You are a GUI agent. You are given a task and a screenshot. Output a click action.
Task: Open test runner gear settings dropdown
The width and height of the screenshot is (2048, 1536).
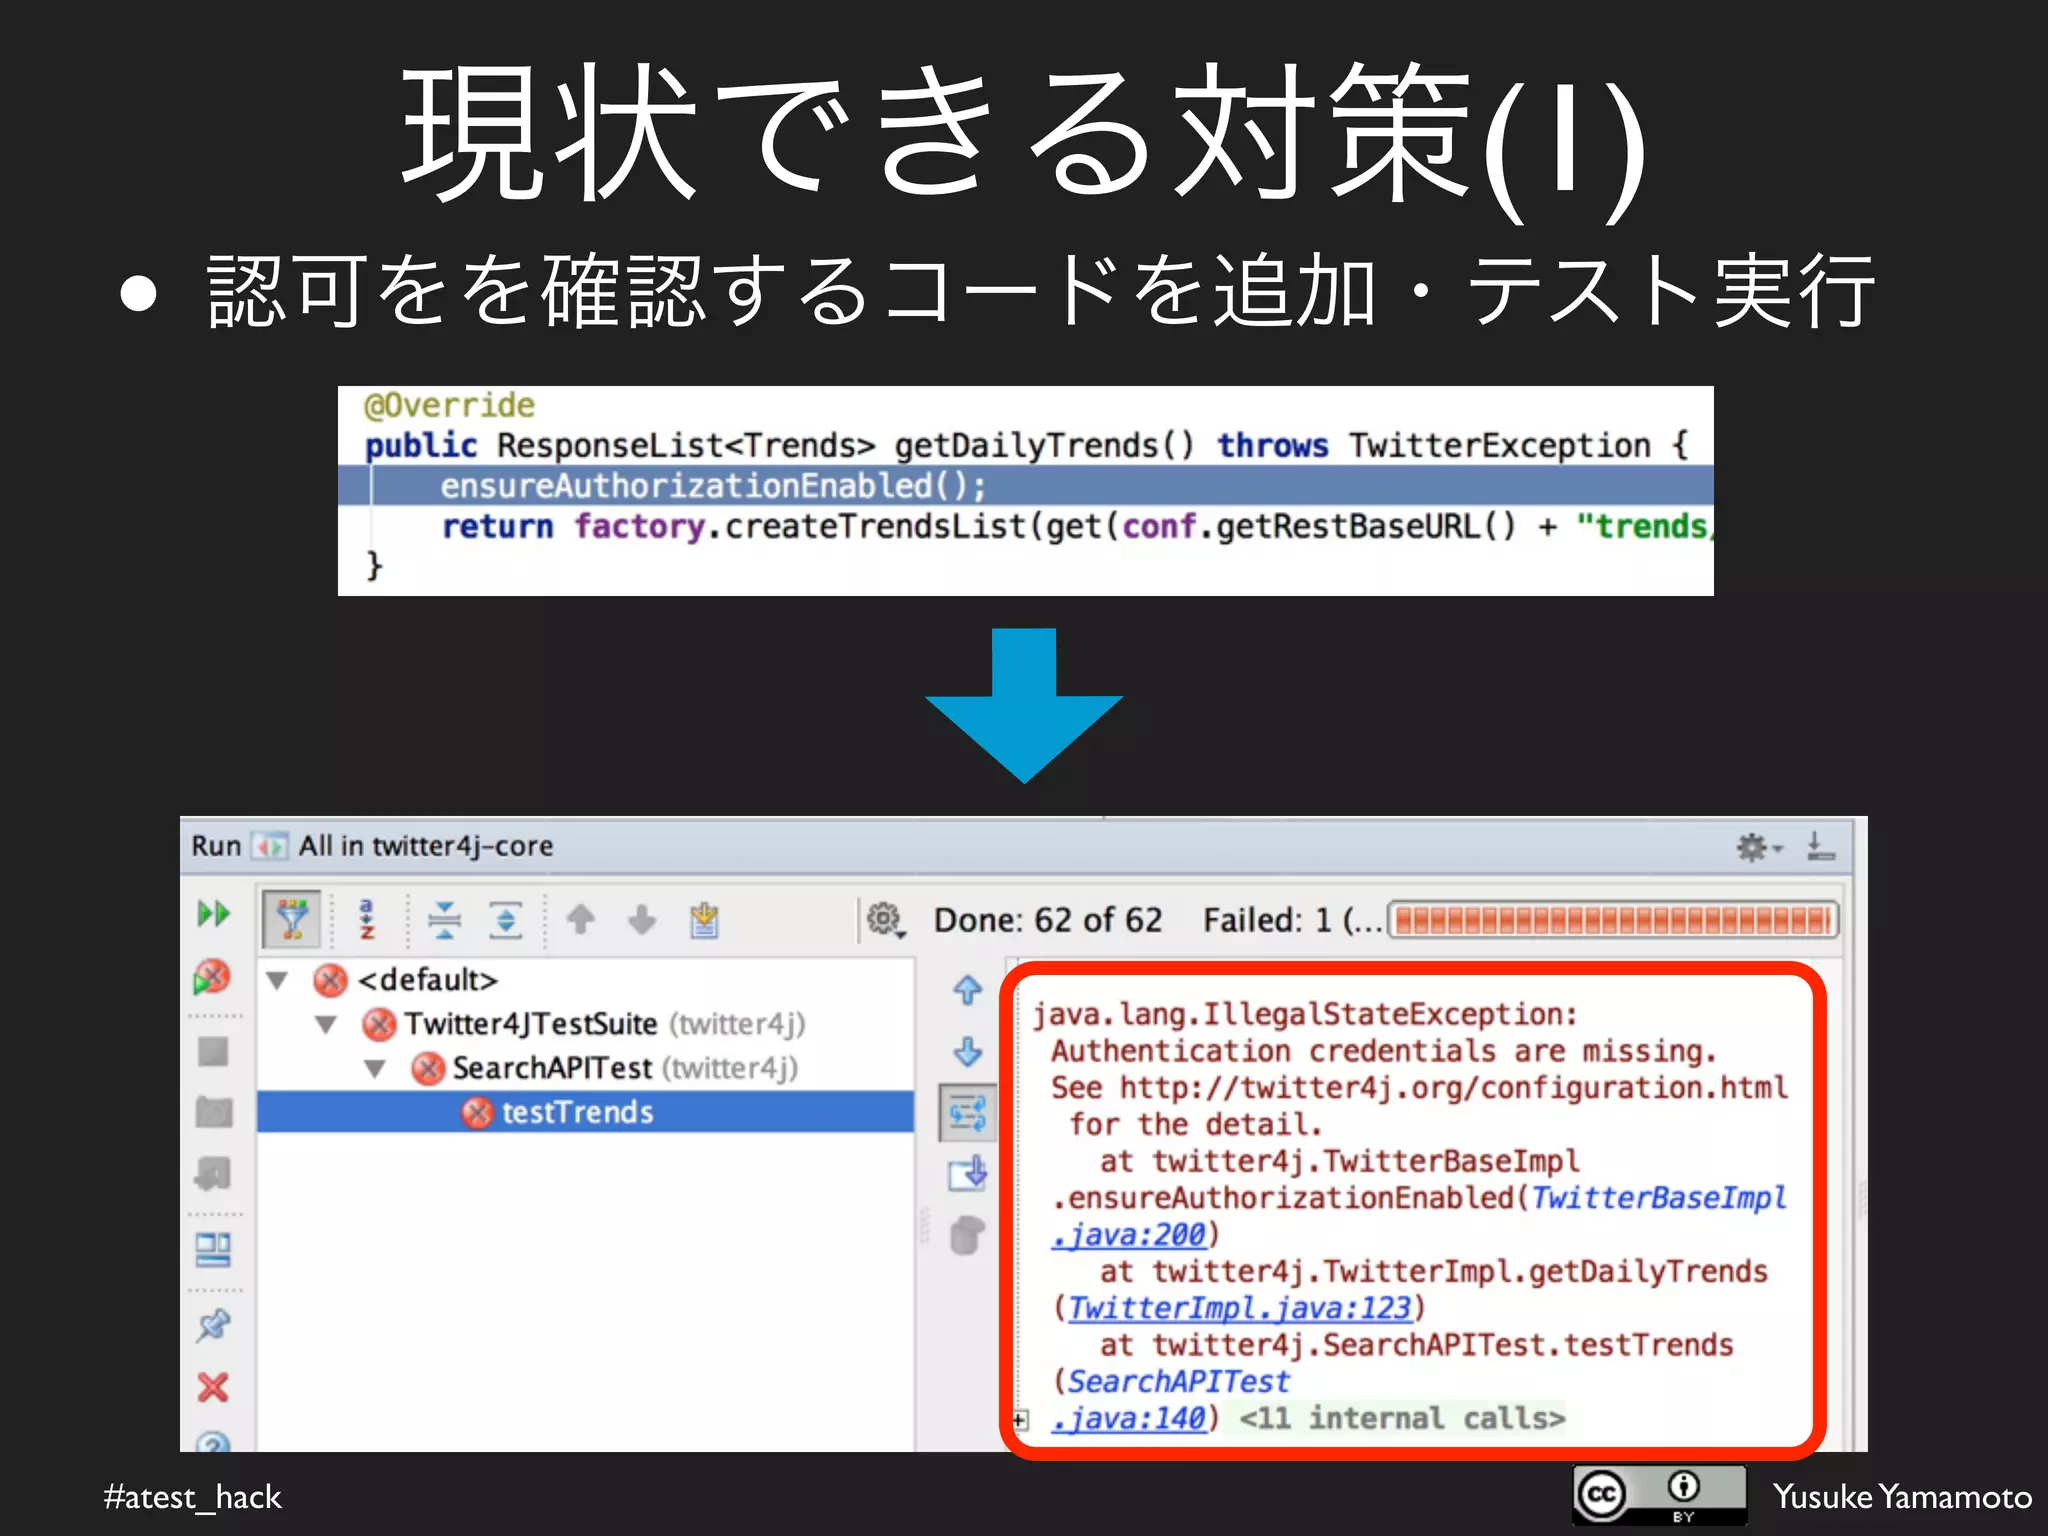click(x=886, y=918)
